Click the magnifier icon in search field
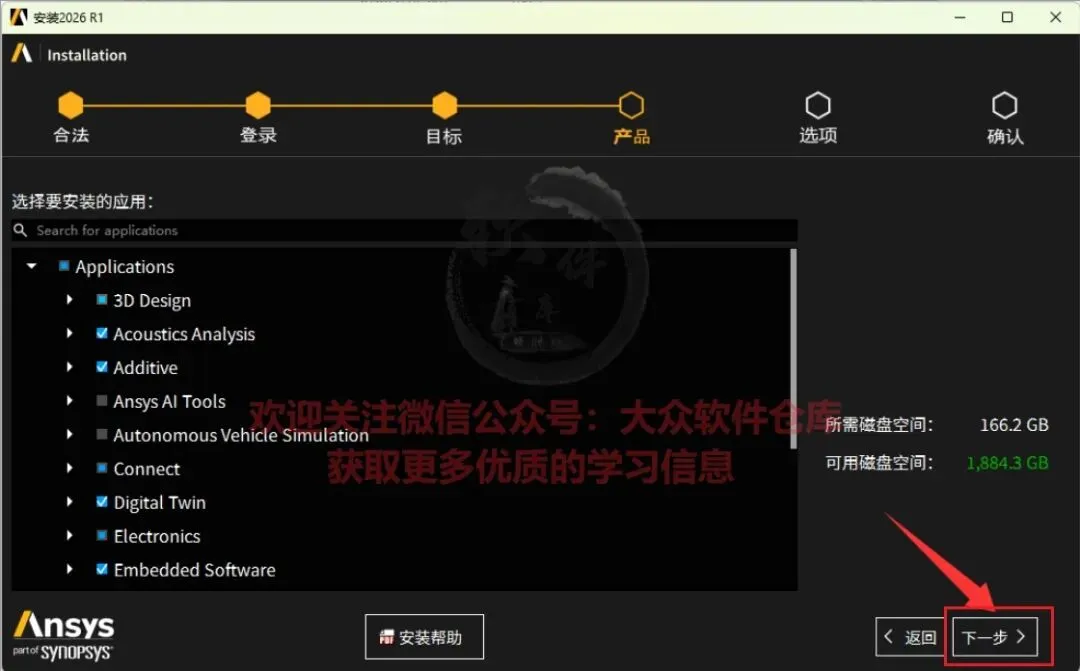 click(x=21, y=230)
